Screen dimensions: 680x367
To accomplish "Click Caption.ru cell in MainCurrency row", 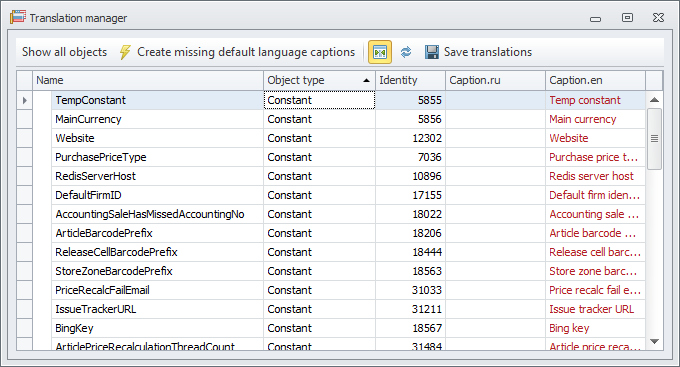I will [495, 119].
